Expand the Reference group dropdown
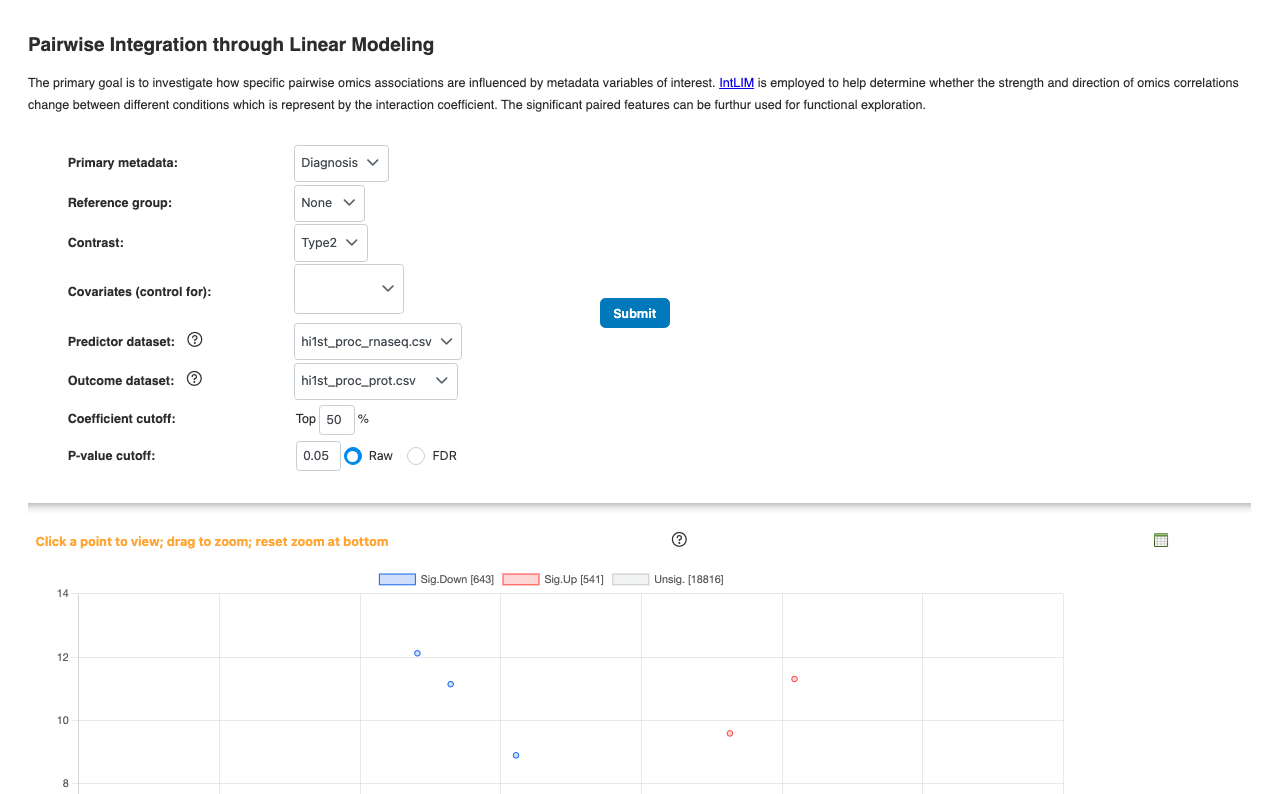1263x794 pixels. pos(329,203)
